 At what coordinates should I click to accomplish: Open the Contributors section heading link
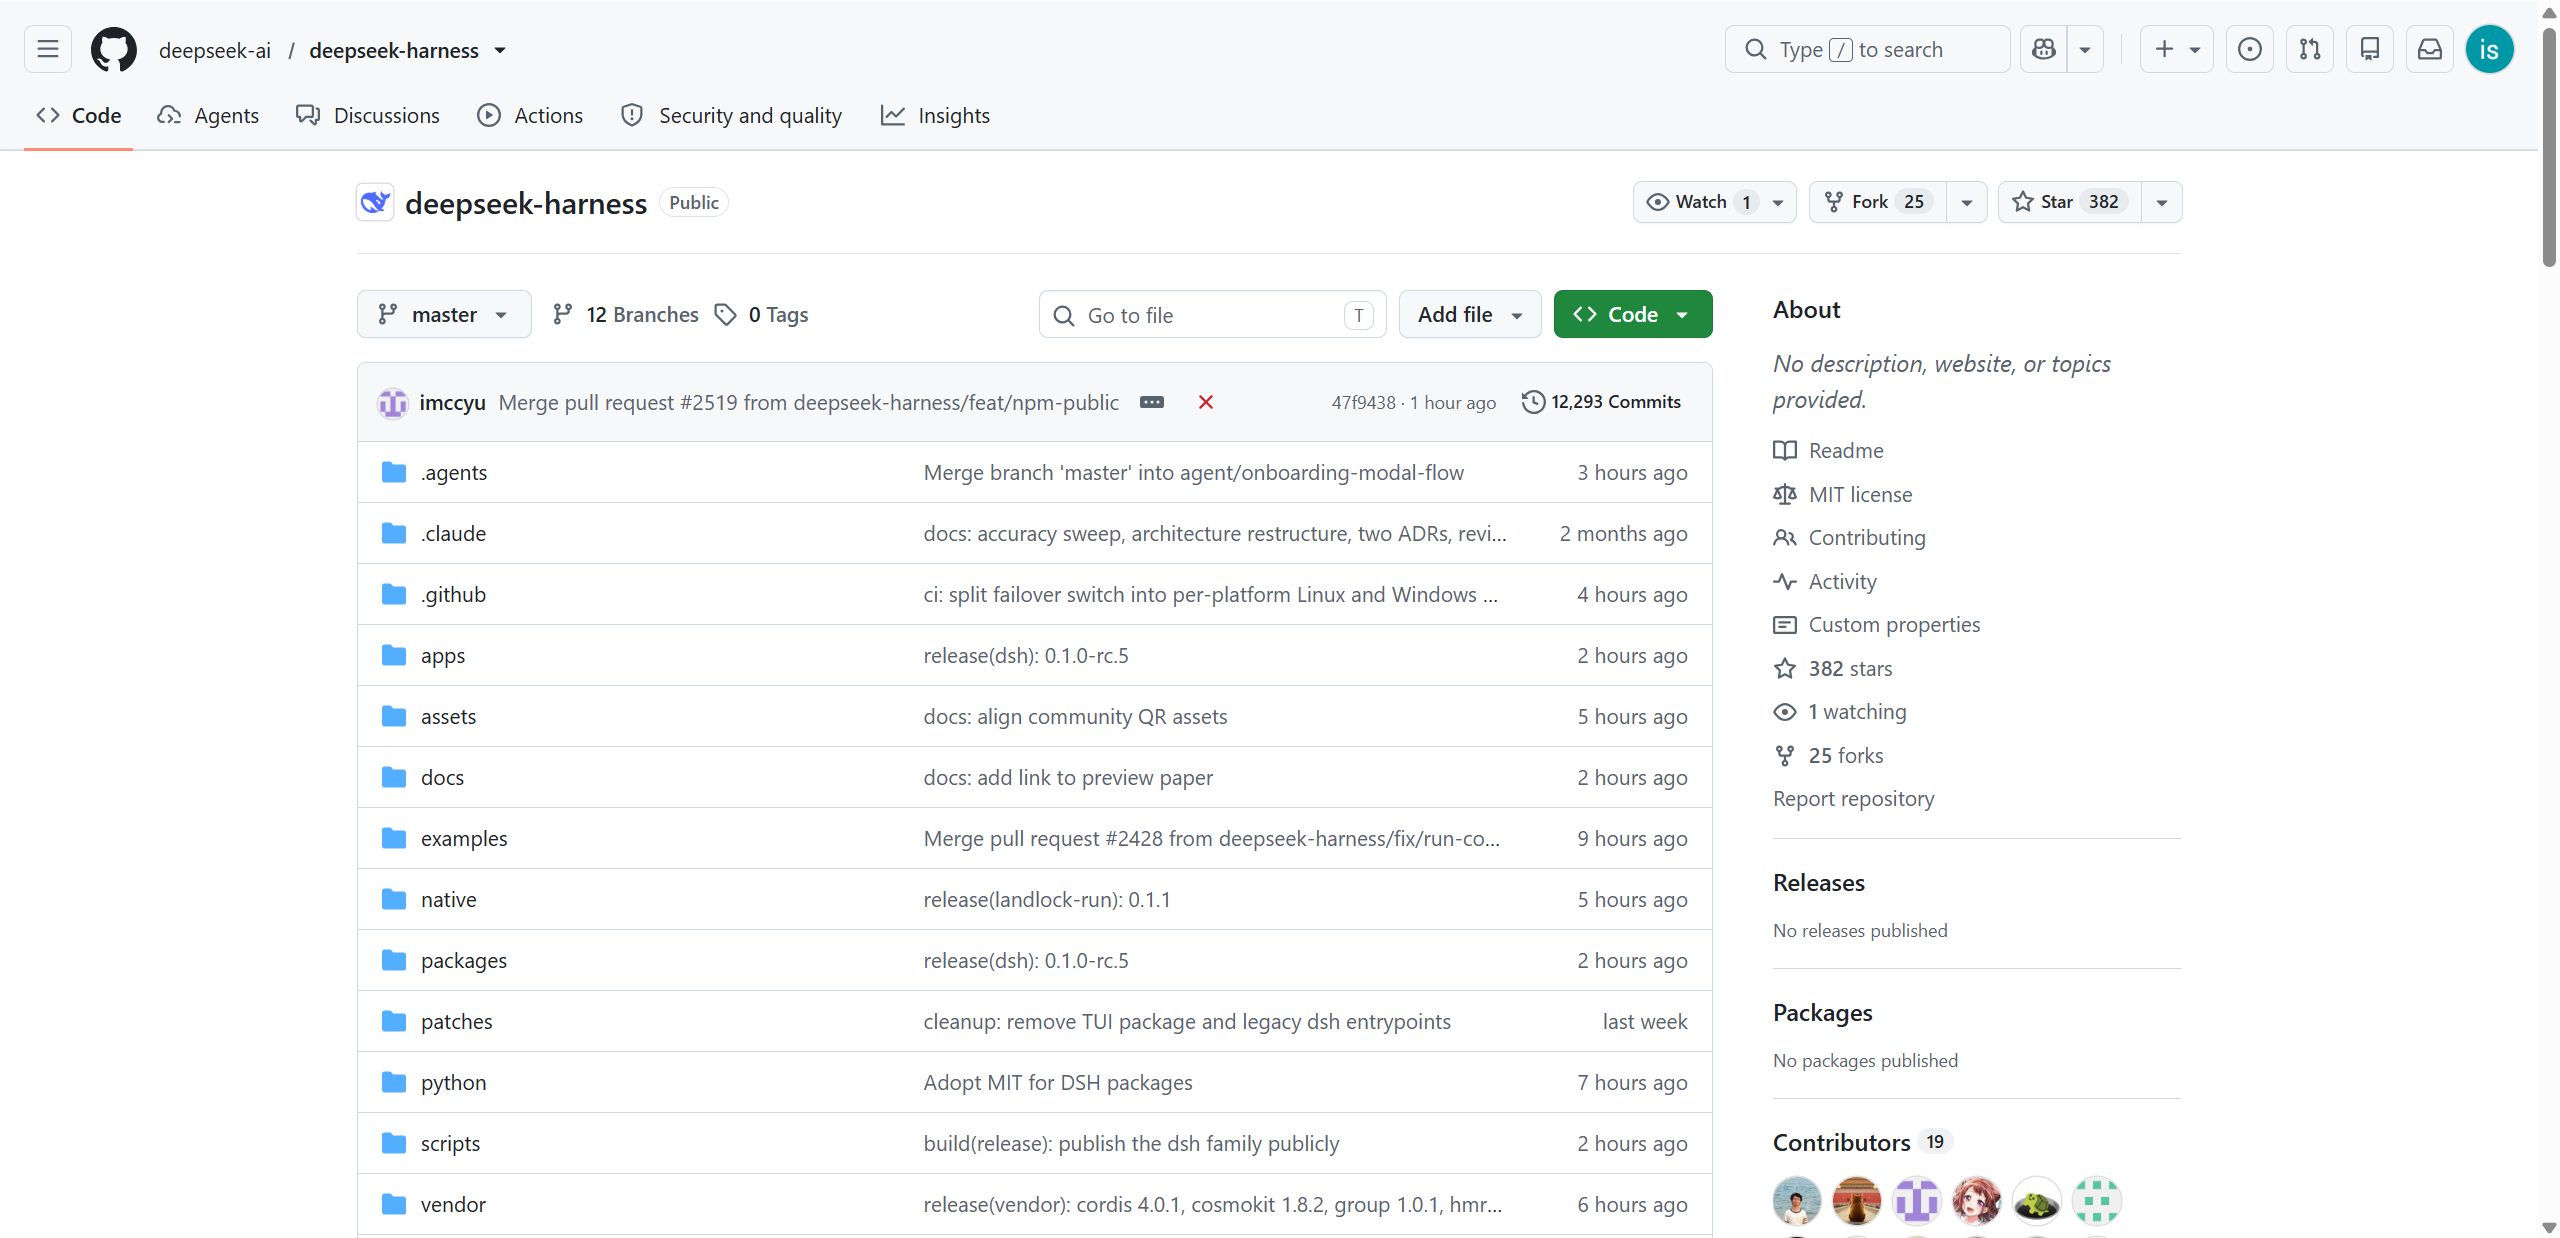pos(1841,1142)
